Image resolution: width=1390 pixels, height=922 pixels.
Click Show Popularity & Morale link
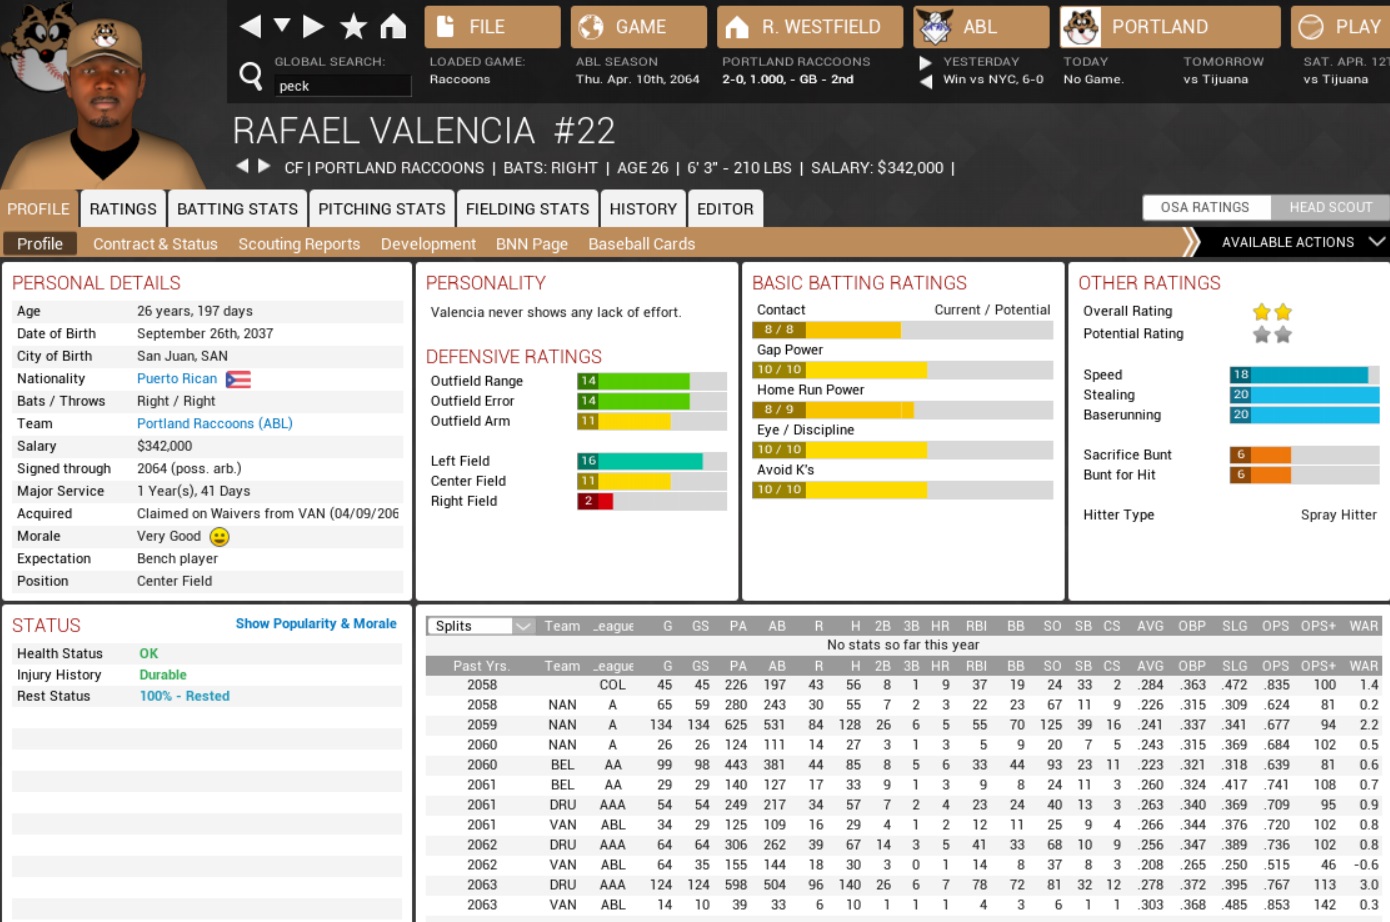(316, 623)
